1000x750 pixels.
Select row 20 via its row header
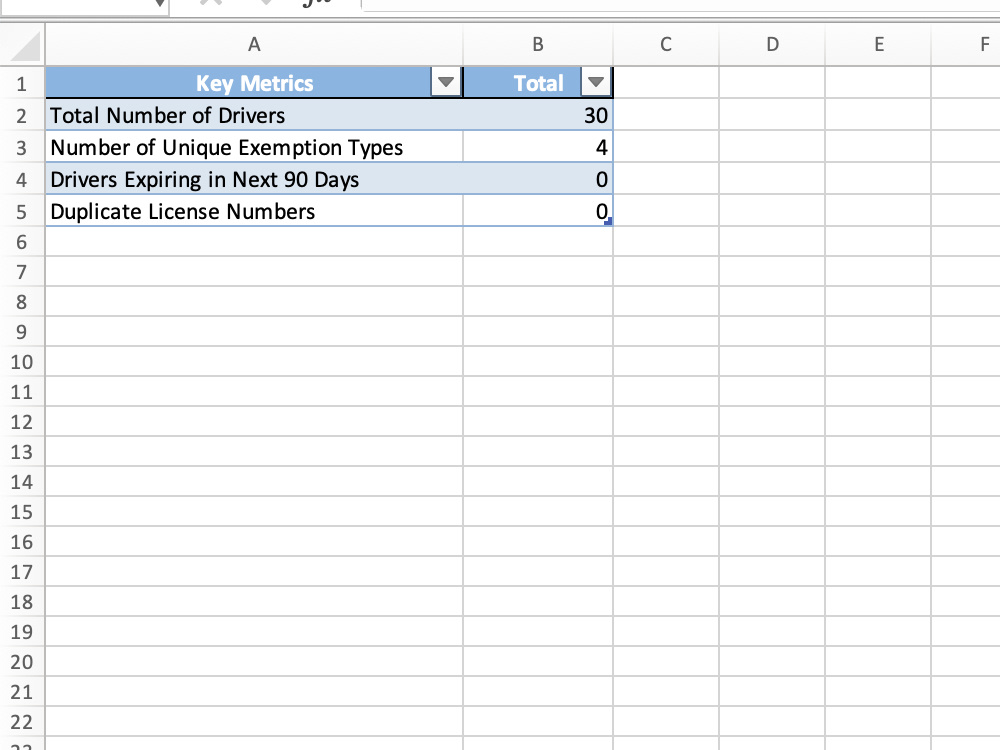(x=22, y=661)
